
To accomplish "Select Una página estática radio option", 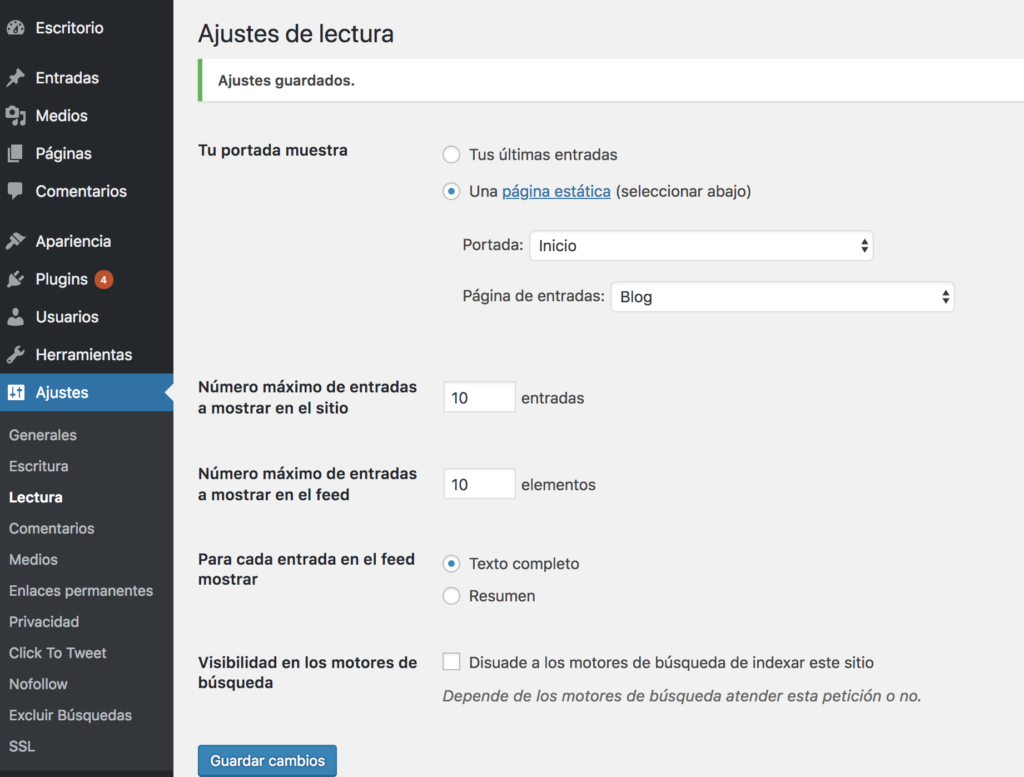I will tap(451, 191).
